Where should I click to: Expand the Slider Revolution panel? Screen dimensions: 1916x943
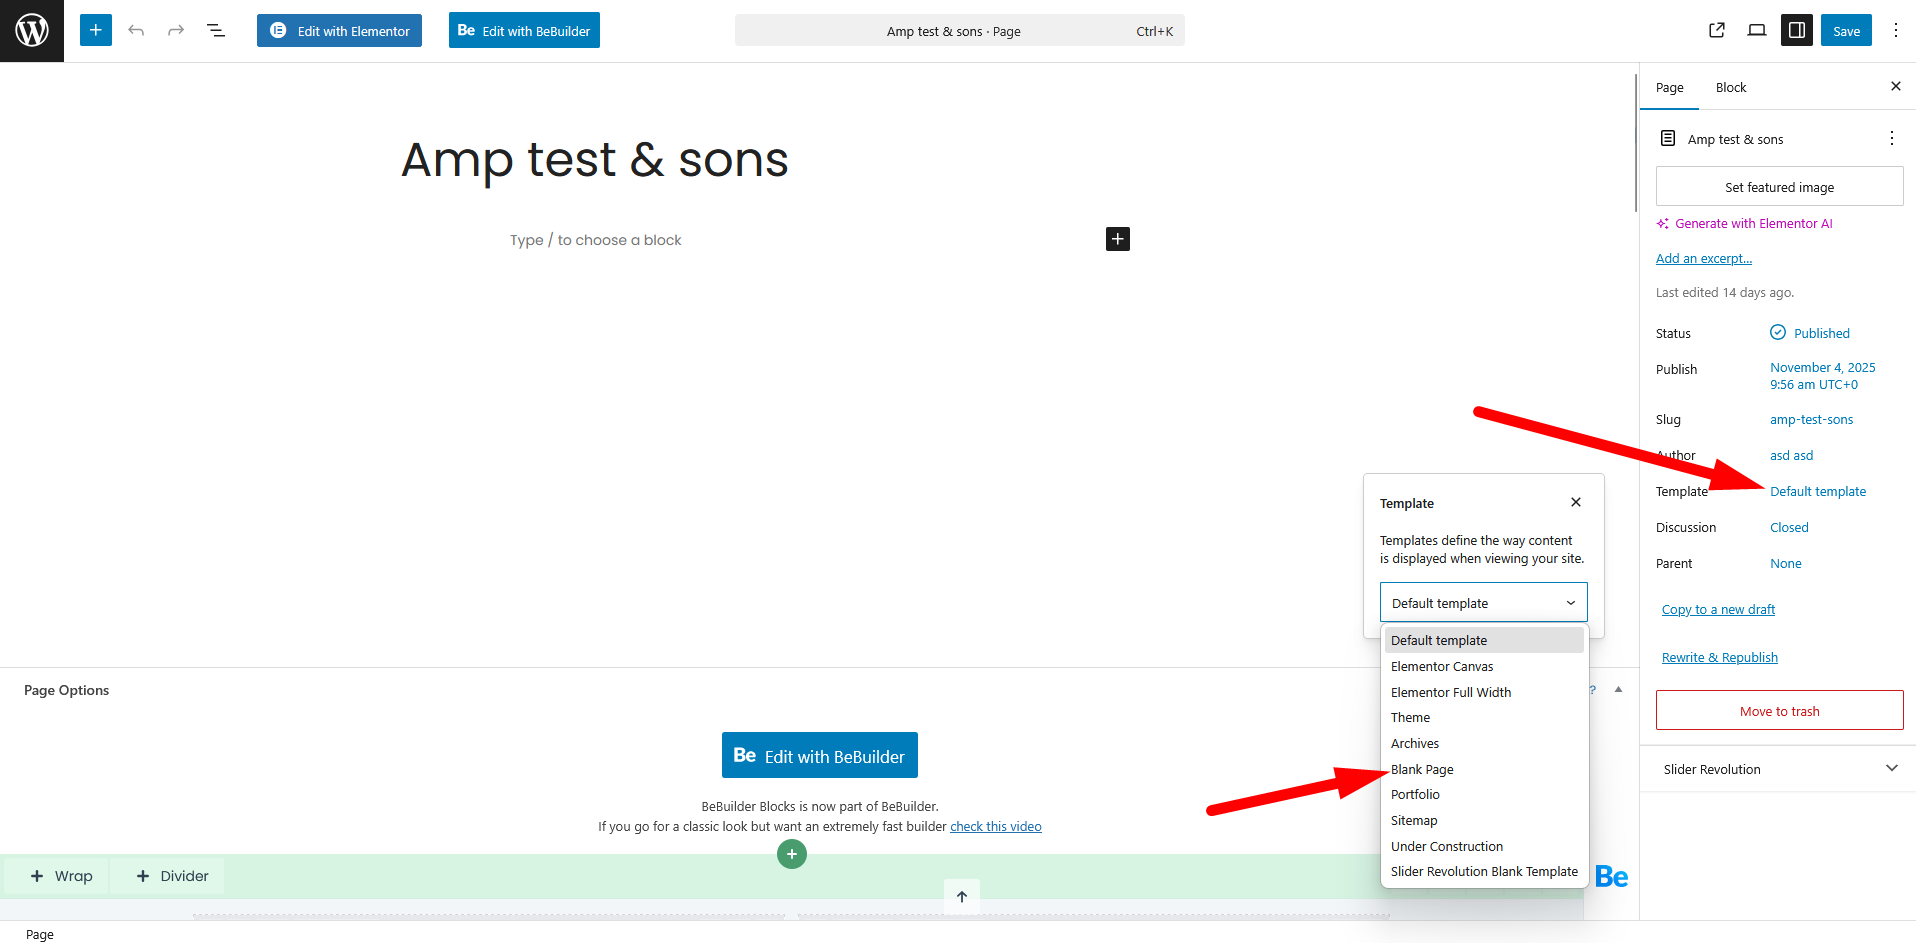point(1891,769)
